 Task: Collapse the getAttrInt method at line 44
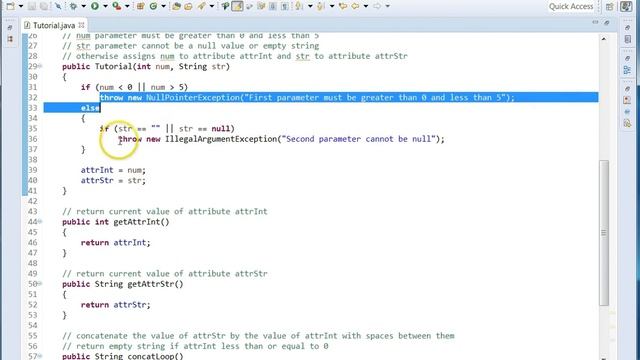(40, 222)
